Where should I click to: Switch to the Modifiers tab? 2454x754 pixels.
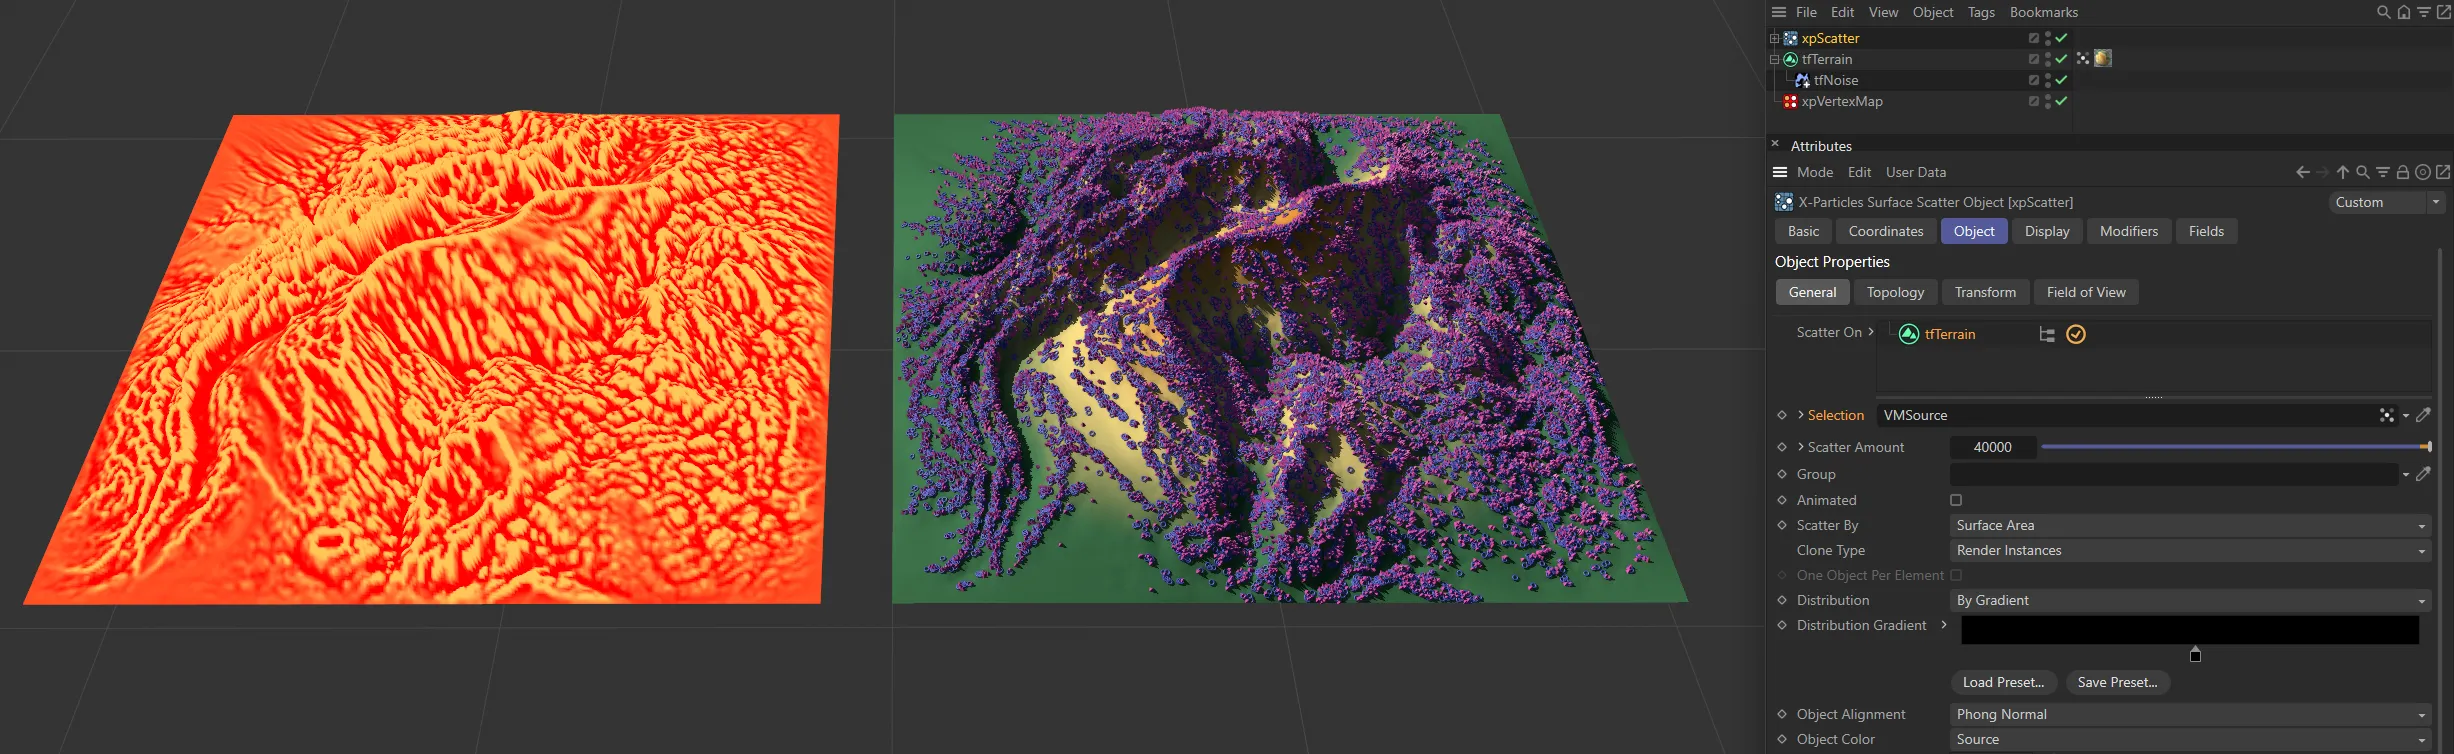tap(2129, 231)
